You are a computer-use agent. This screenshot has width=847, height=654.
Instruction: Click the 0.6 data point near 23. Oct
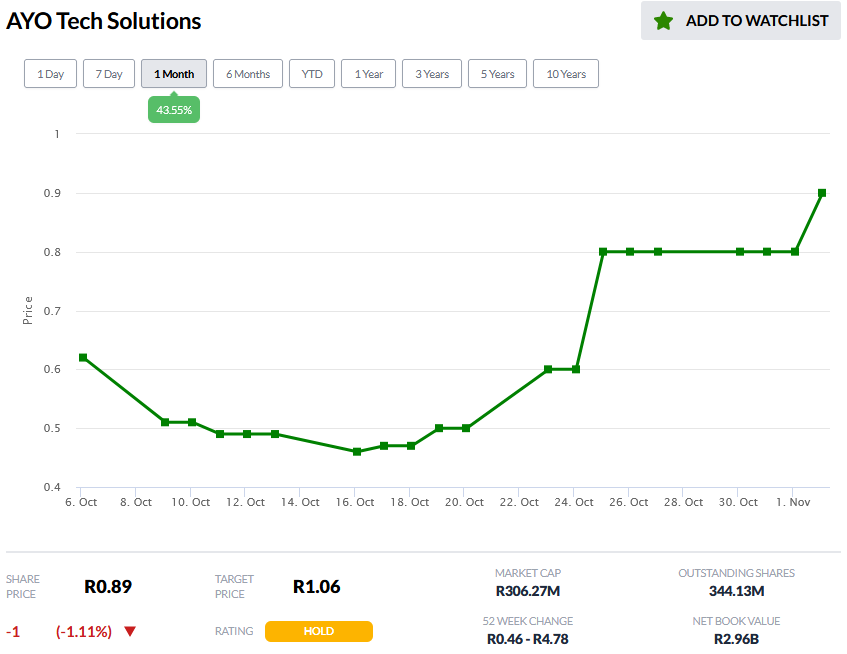(548, 369)
